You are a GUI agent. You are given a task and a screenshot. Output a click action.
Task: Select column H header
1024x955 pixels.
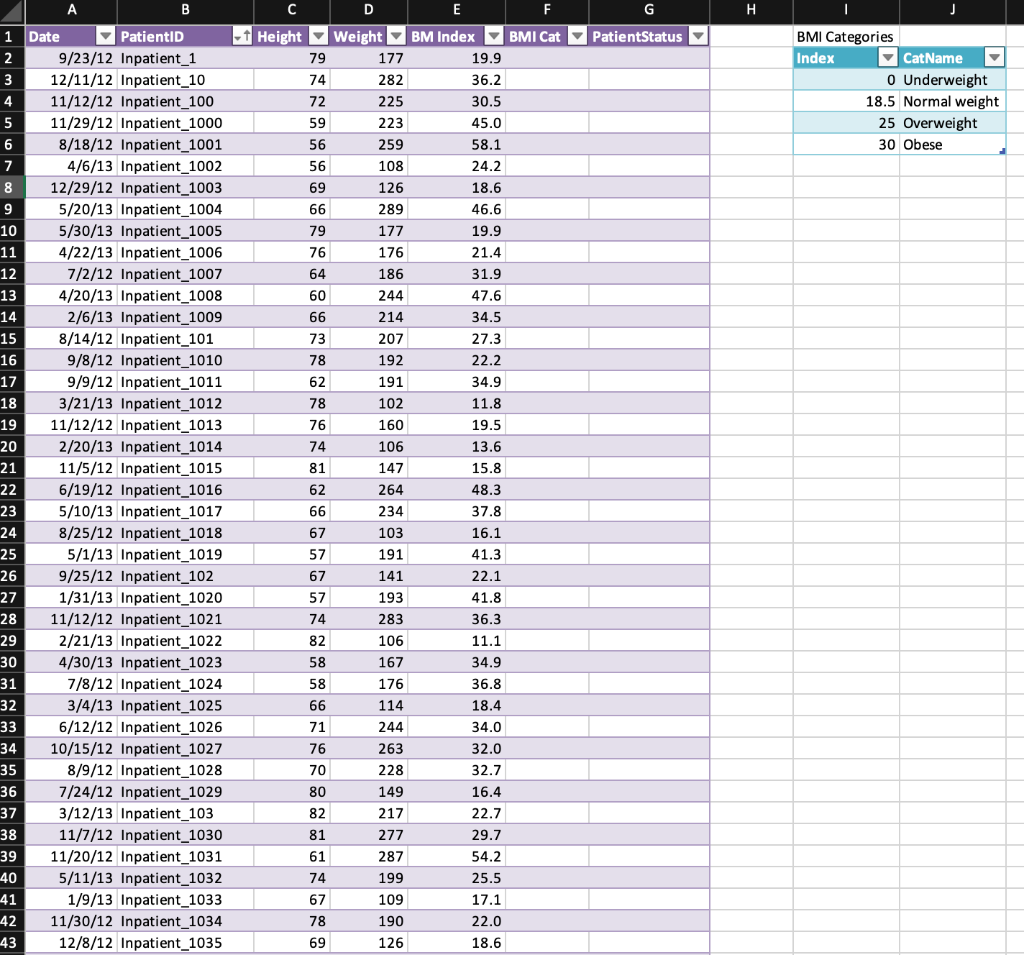[751, 10]
